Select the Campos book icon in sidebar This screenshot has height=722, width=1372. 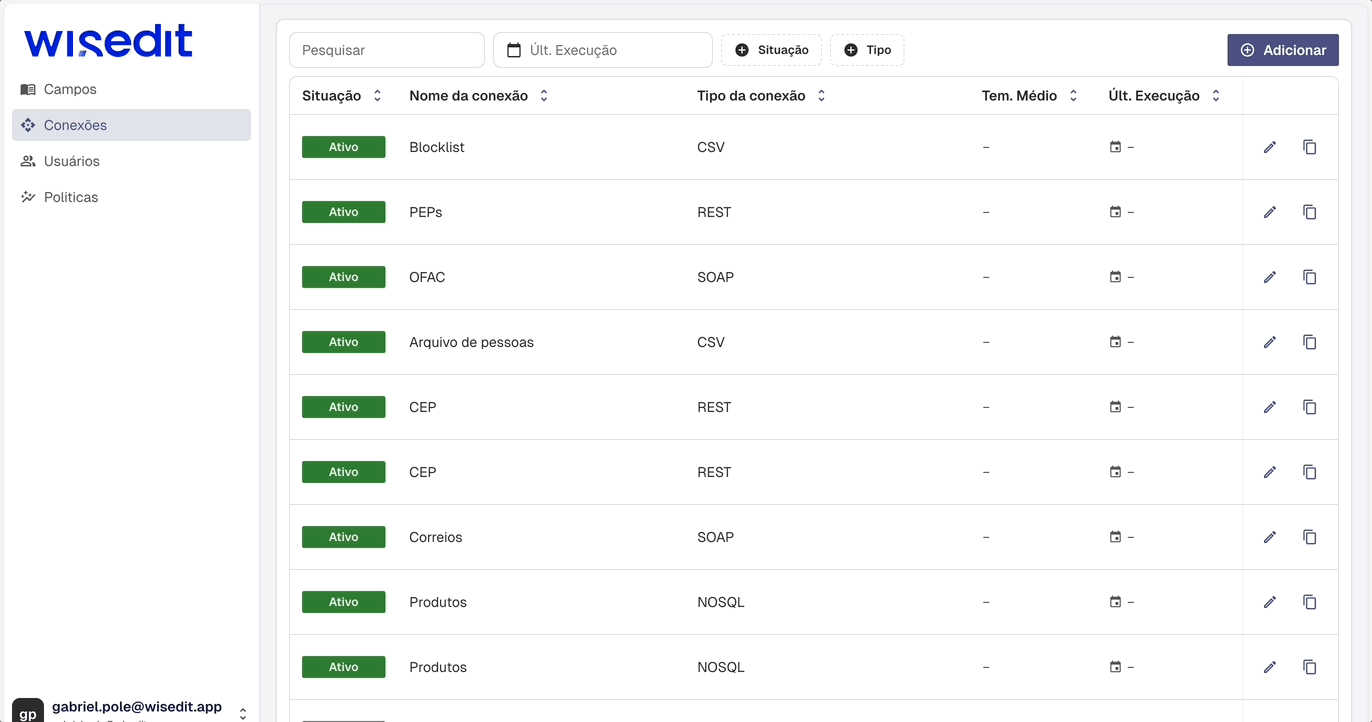coord(28,89)
